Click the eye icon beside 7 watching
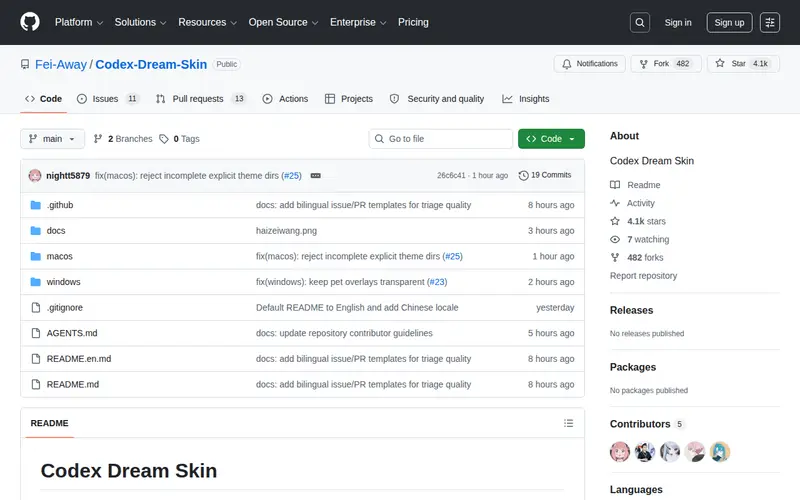The height and width of the screenshot is (500, 800). [615, 239]
